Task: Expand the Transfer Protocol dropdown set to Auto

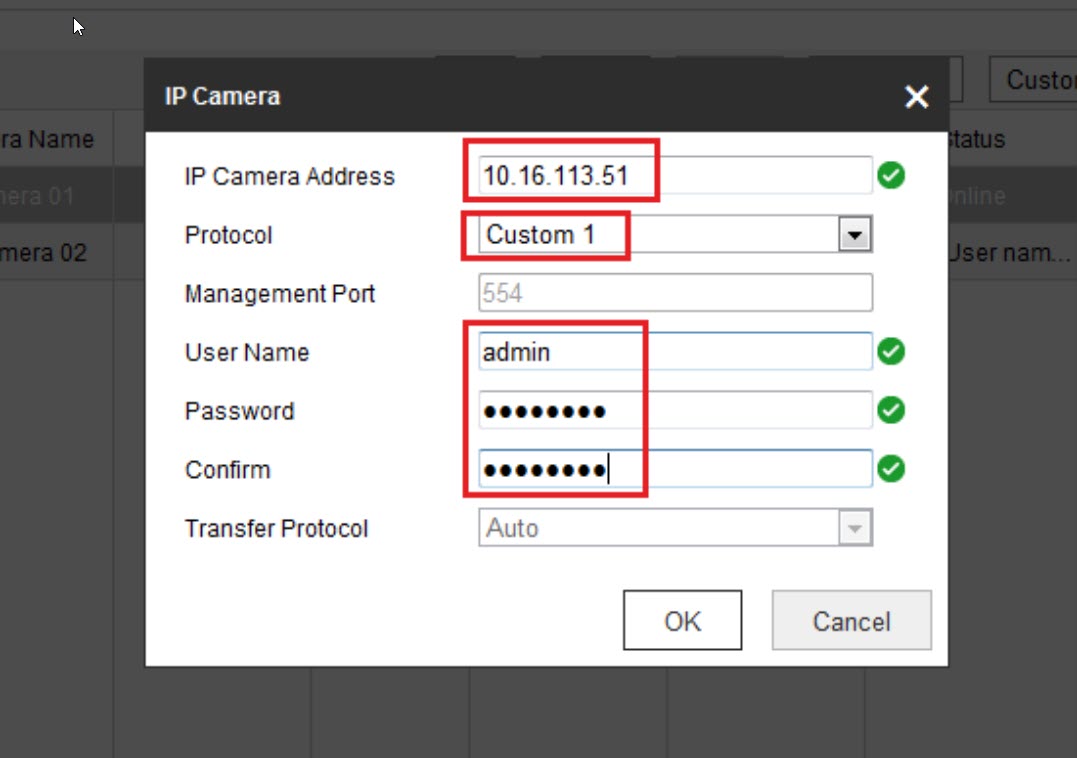Action: point(675,528)
